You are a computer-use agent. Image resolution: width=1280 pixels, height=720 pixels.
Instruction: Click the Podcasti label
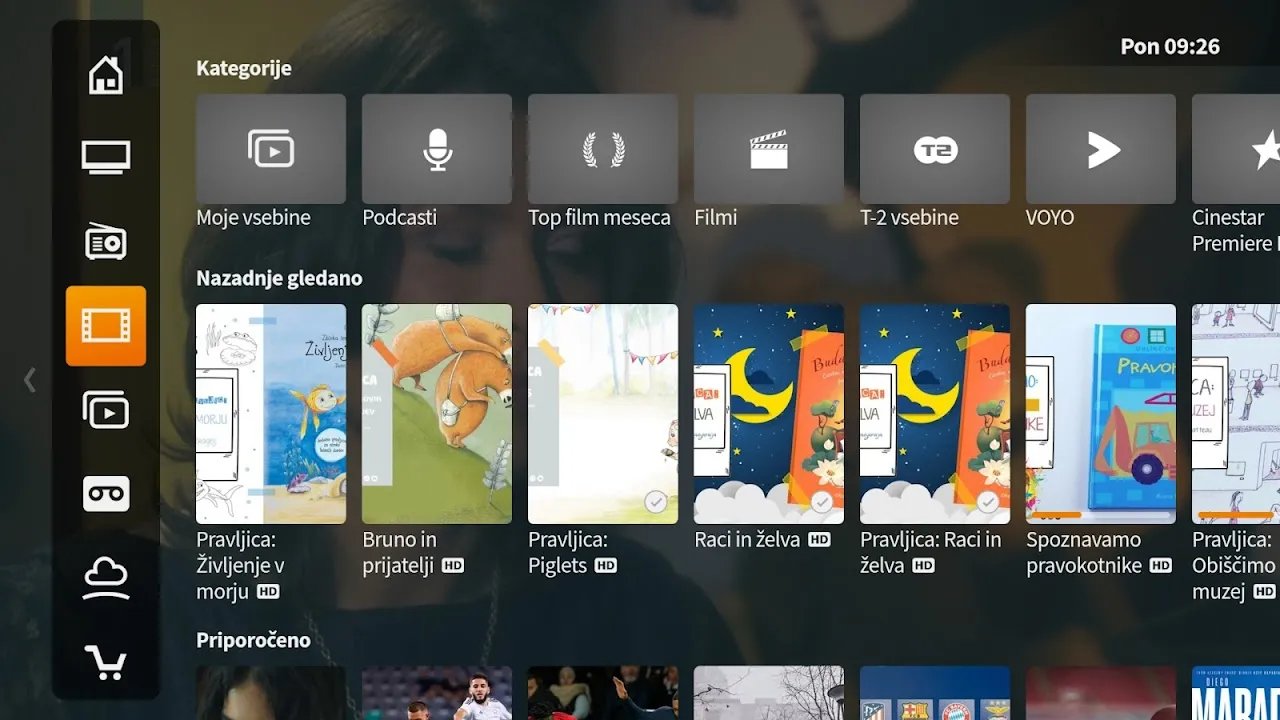point(400,217)
